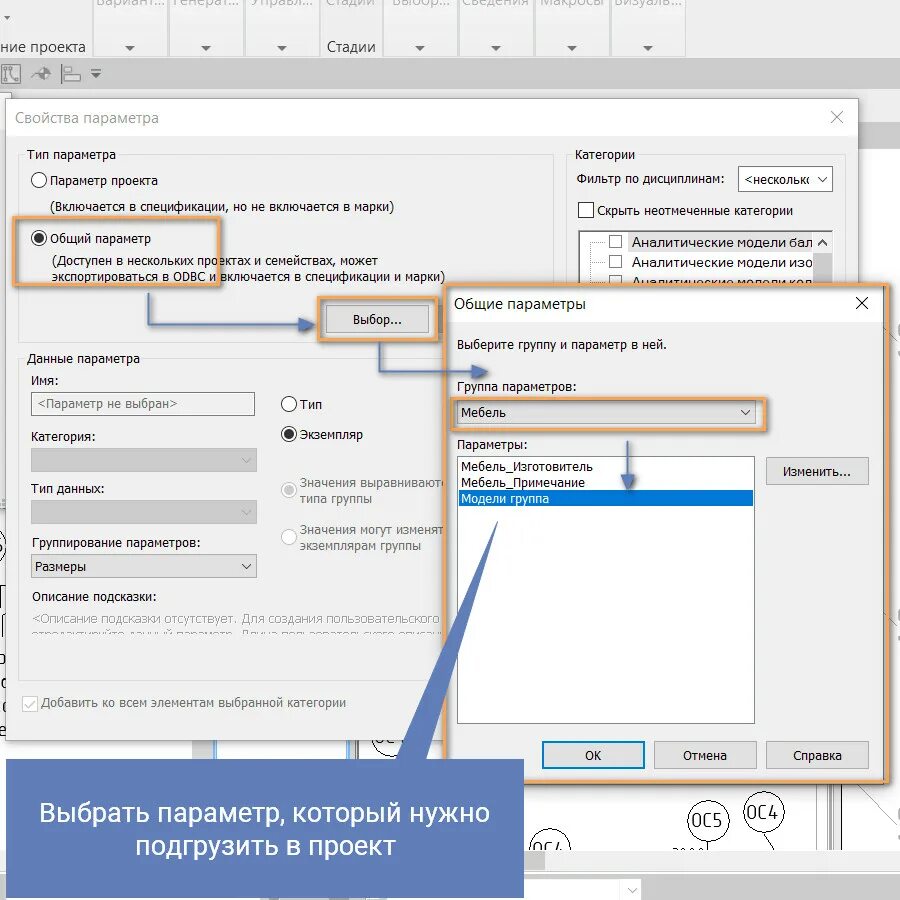Screen dimensions: 900x900
Task: Open the Фильтр по дисциплинам dropdown
Action: click(785, 179)
